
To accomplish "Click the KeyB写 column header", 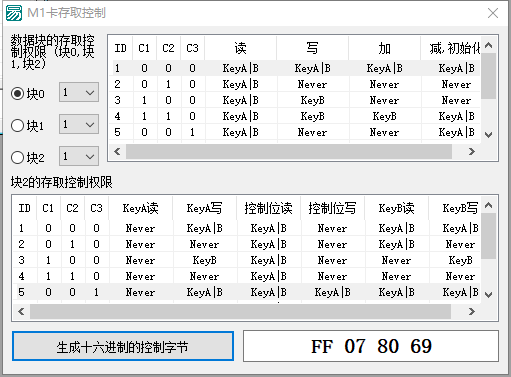I will (455, 208).
